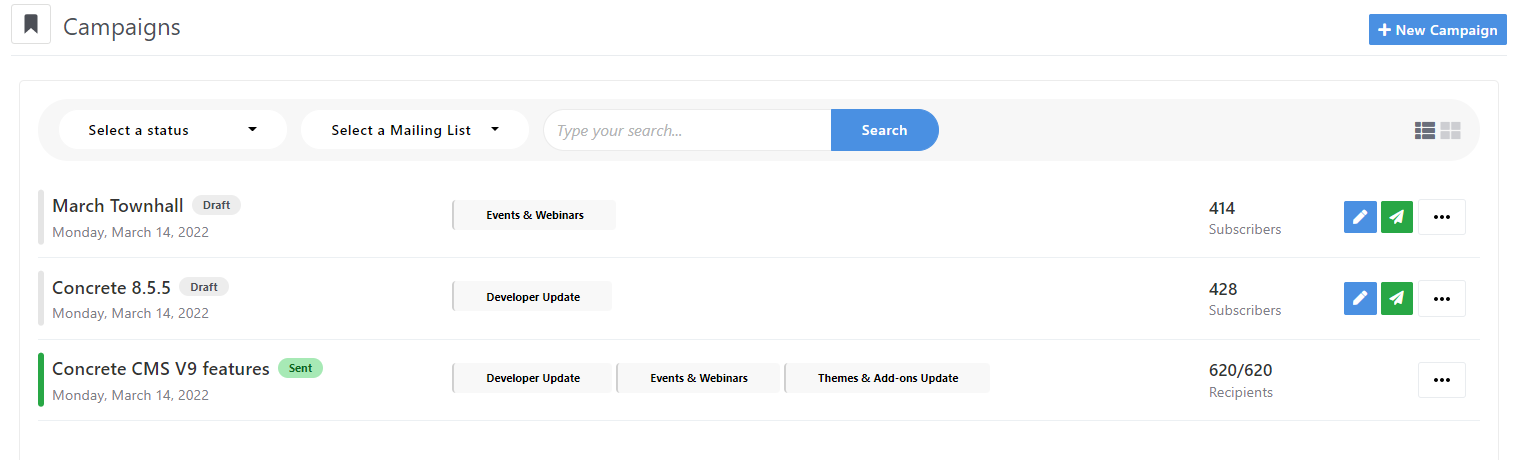Send the March Townhall campaign
Image resolution: width=1520 pixels, height=460 pixels.
pos(1396,217)
